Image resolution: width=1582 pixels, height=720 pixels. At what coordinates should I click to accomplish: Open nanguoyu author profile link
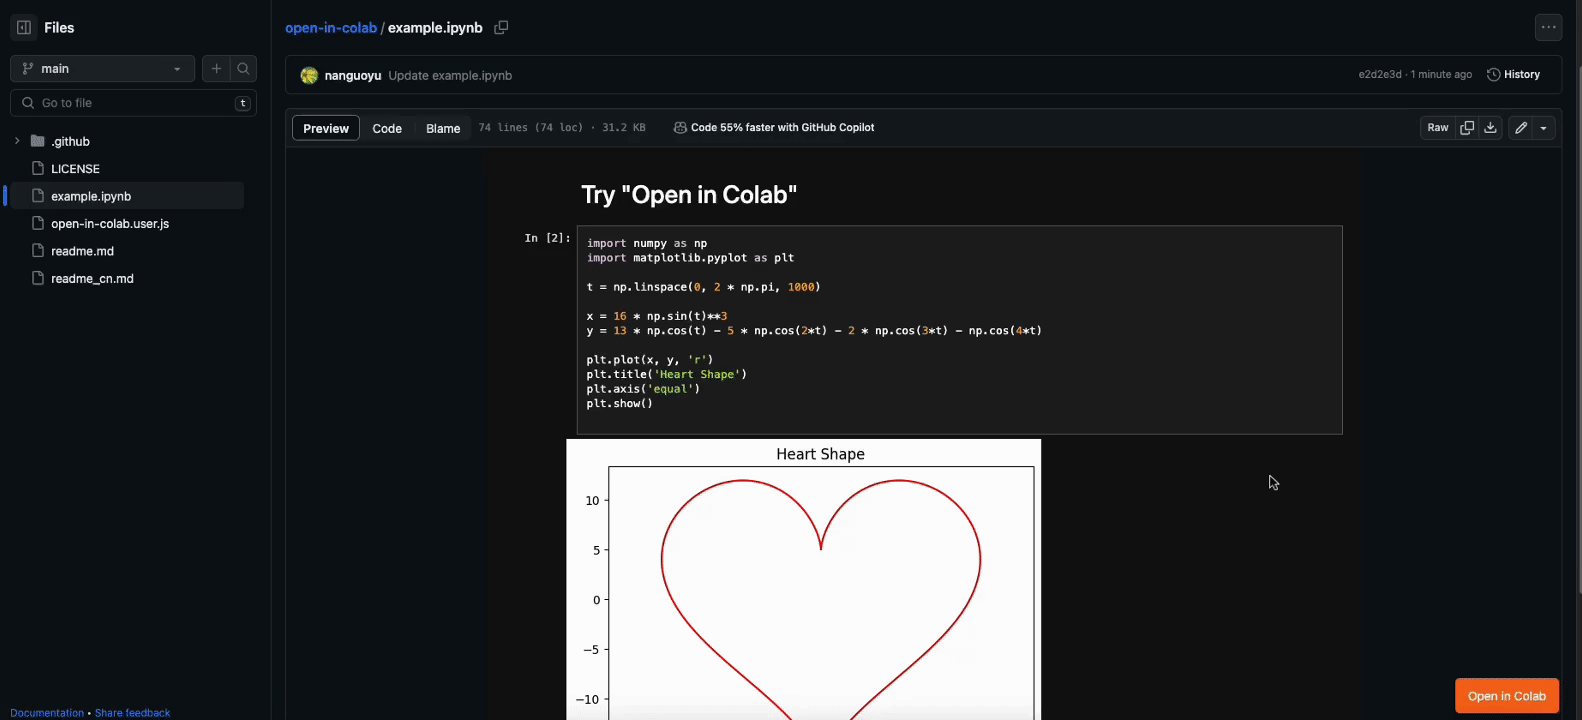(x=353, y=75)
